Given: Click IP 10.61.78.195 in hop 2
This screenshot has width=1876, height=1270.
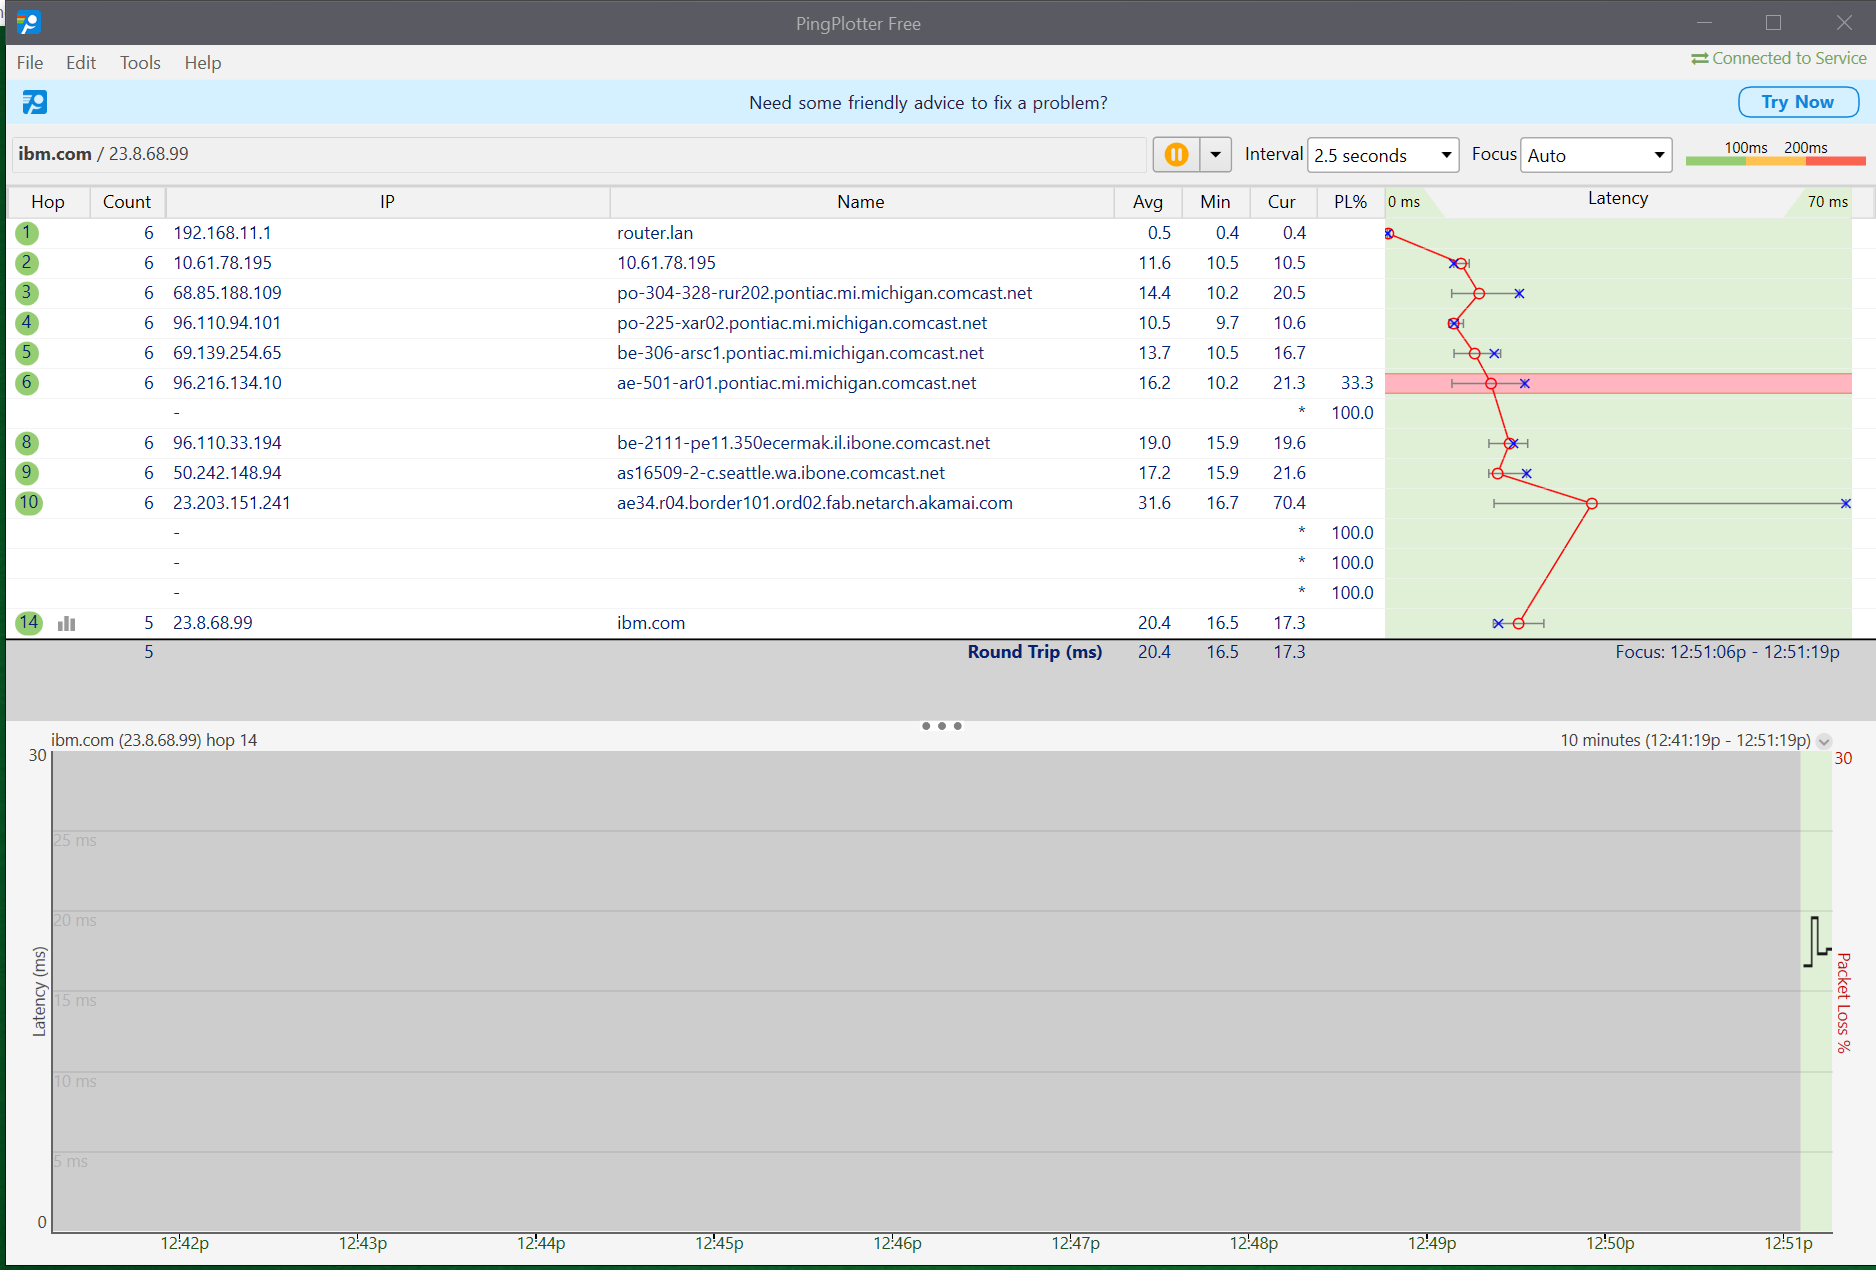Looking at the screenshot, I should [x=222, y=263].
